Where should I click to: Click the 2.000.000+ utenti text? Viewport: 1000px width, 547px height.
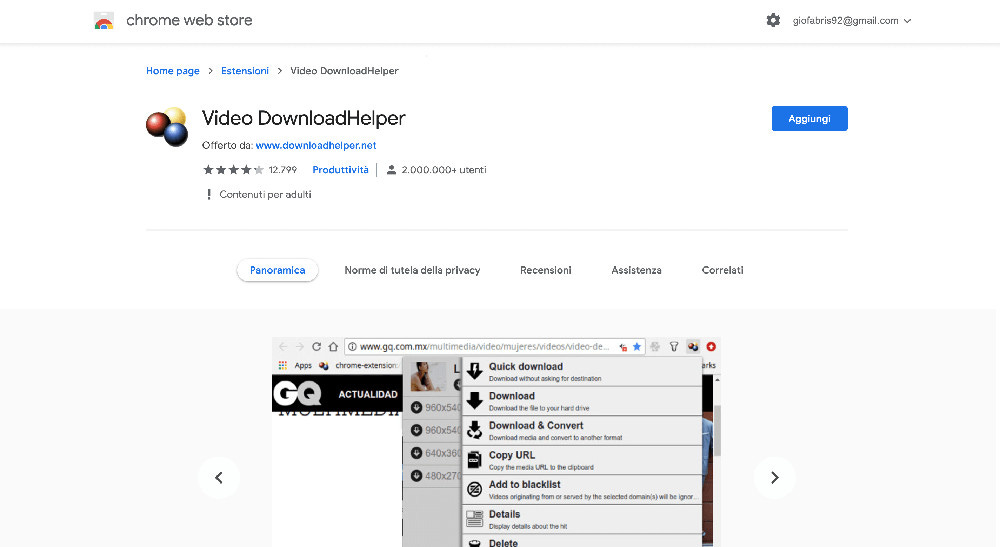click(444, 170)
